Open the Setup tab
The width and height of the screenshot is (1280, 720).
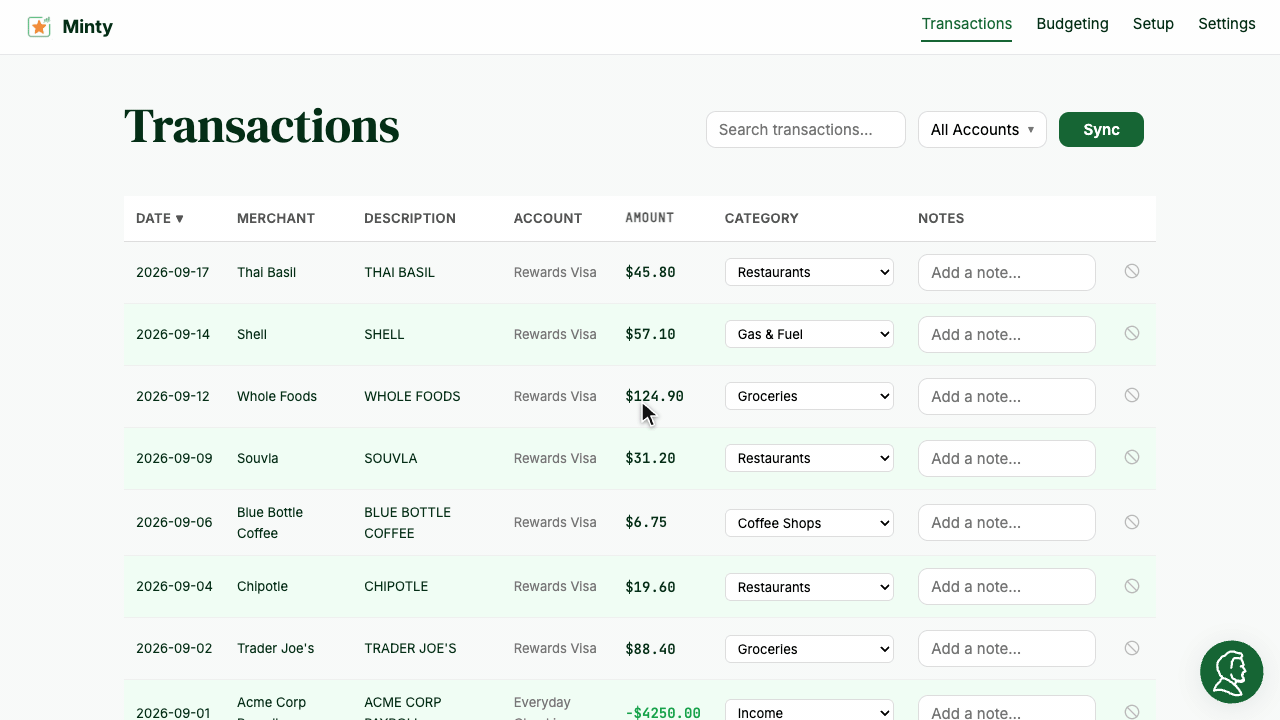(1153, 24)
